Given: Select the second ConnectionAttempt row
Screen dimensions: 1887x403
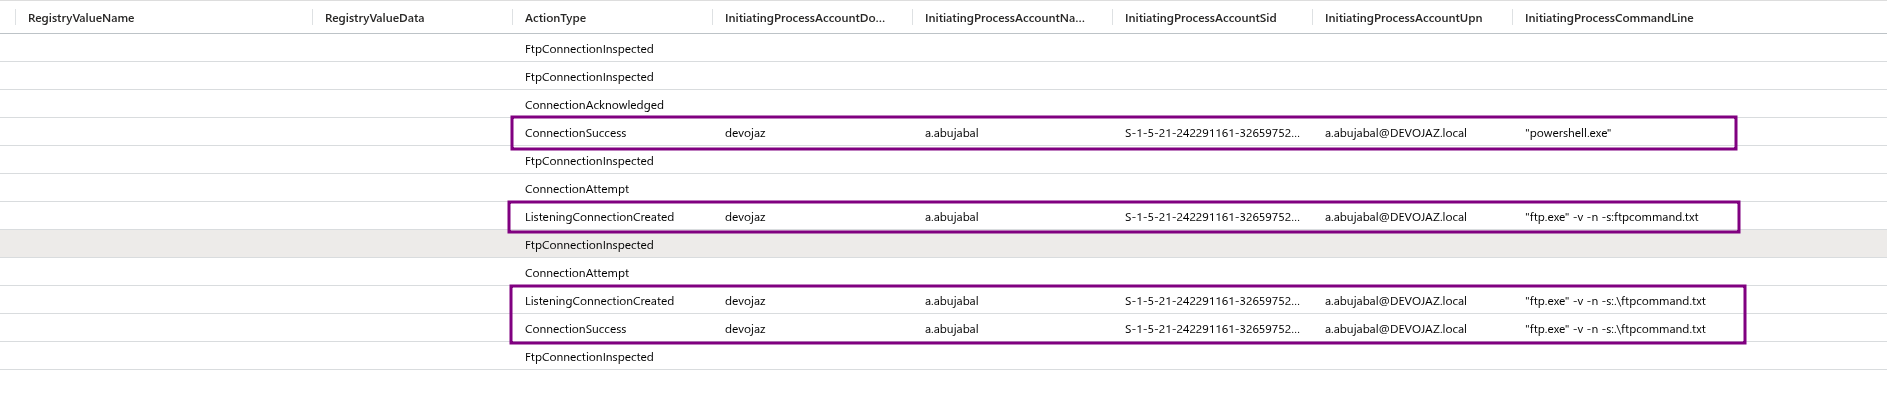Looking at the screenshot, I should pyautogui.click(x=943, y=272).
